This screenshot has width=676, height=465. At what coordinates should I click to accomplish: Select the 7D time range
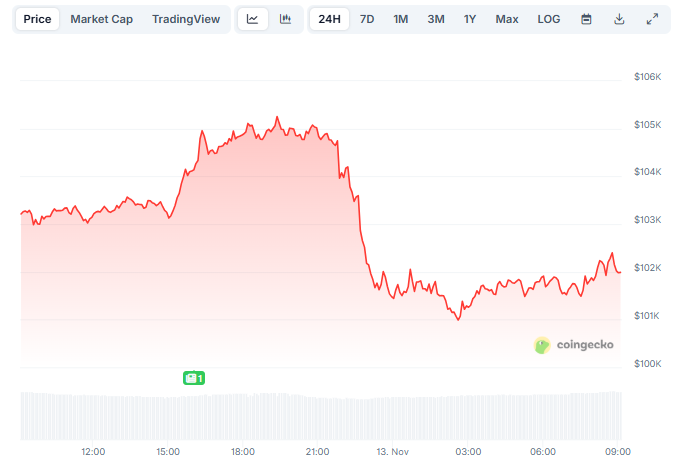[x=367, y=19]
